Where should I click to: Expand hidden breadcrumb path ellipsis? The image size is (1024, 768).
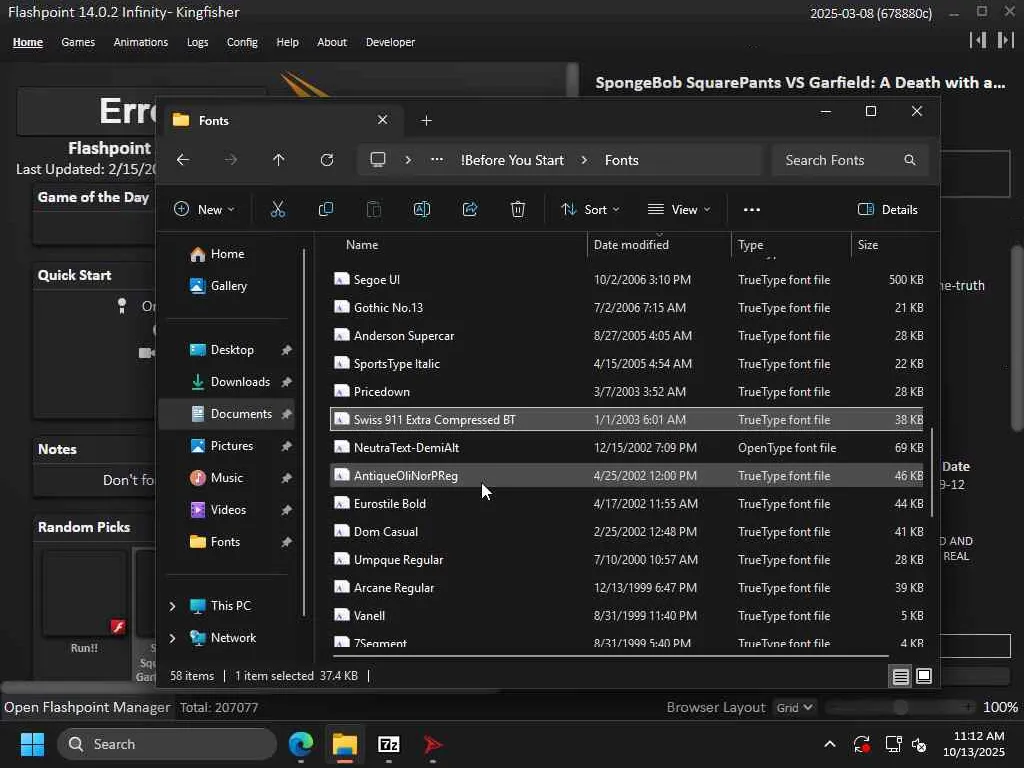[x=437, y=160]
